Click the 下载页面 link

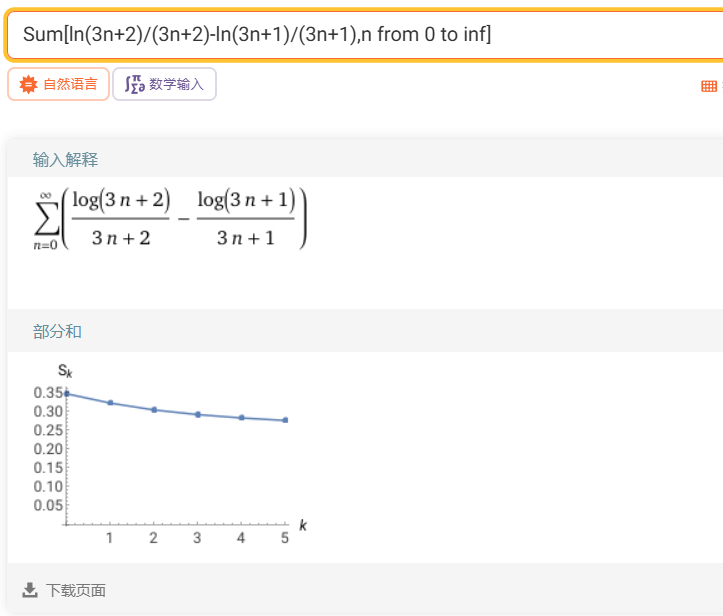76,590
